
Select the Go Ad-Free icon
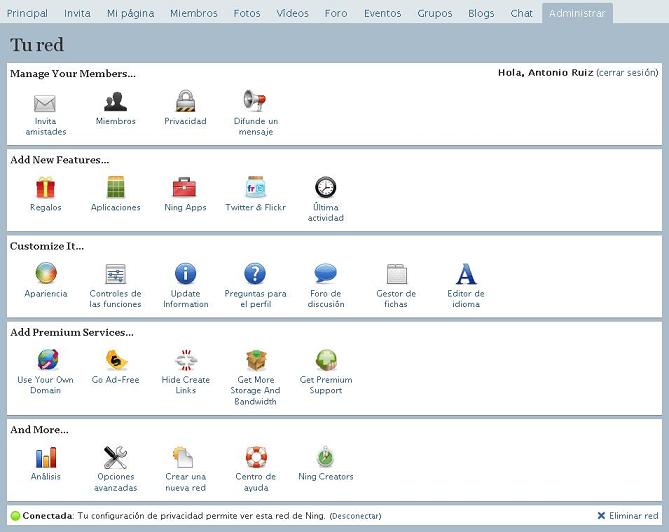[x=115, y=361]
